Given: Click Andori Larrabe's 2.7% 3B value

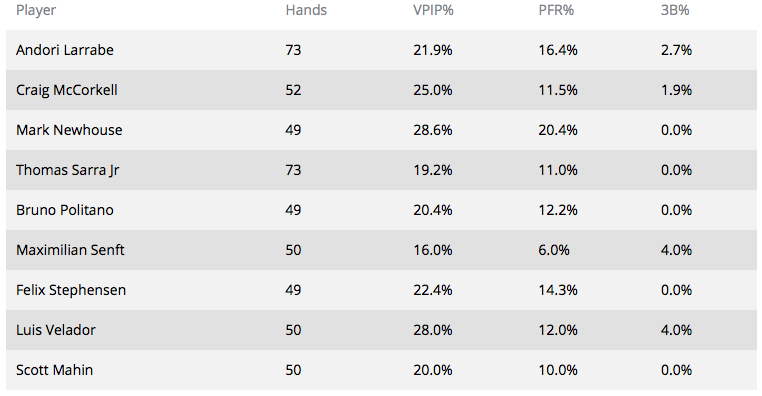Looking at the screenshot, I should [676, 50].
